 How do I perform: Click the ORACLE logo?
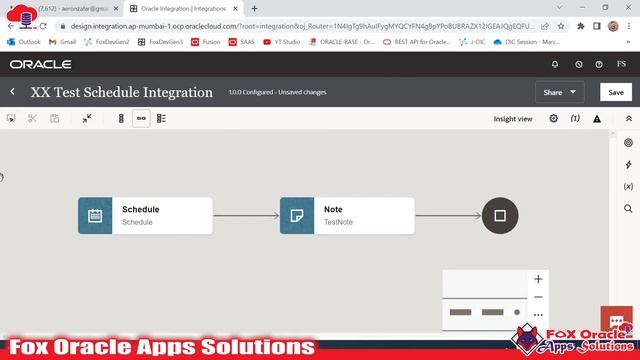[40, 64]
